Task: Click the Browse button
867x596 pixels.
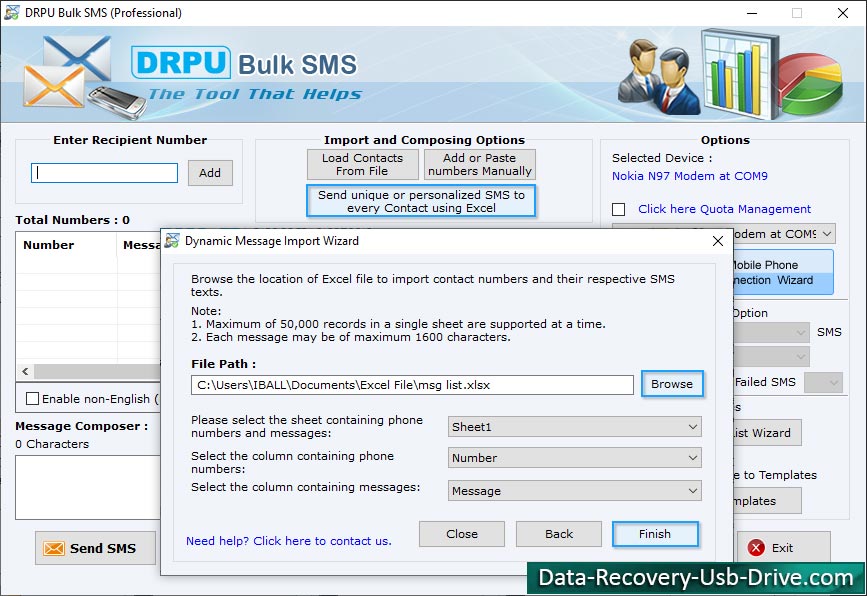Action: click(672, 384)
